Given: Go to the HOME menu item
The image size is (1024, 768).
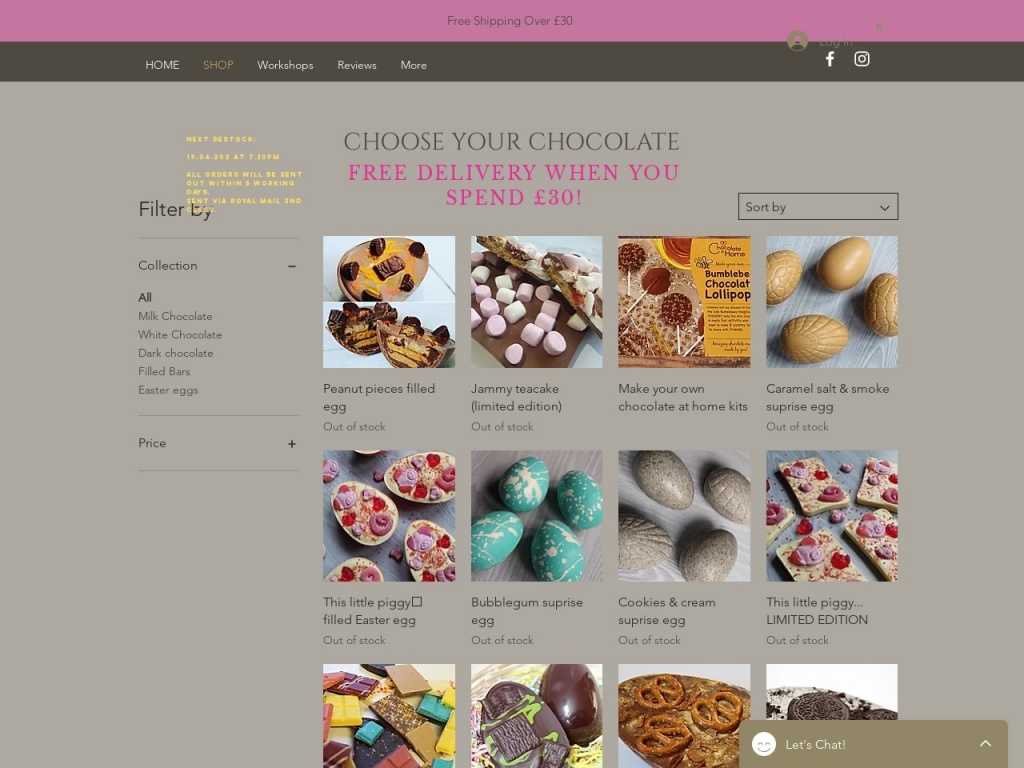Looking at the screenshot, I should coord(162,65).
